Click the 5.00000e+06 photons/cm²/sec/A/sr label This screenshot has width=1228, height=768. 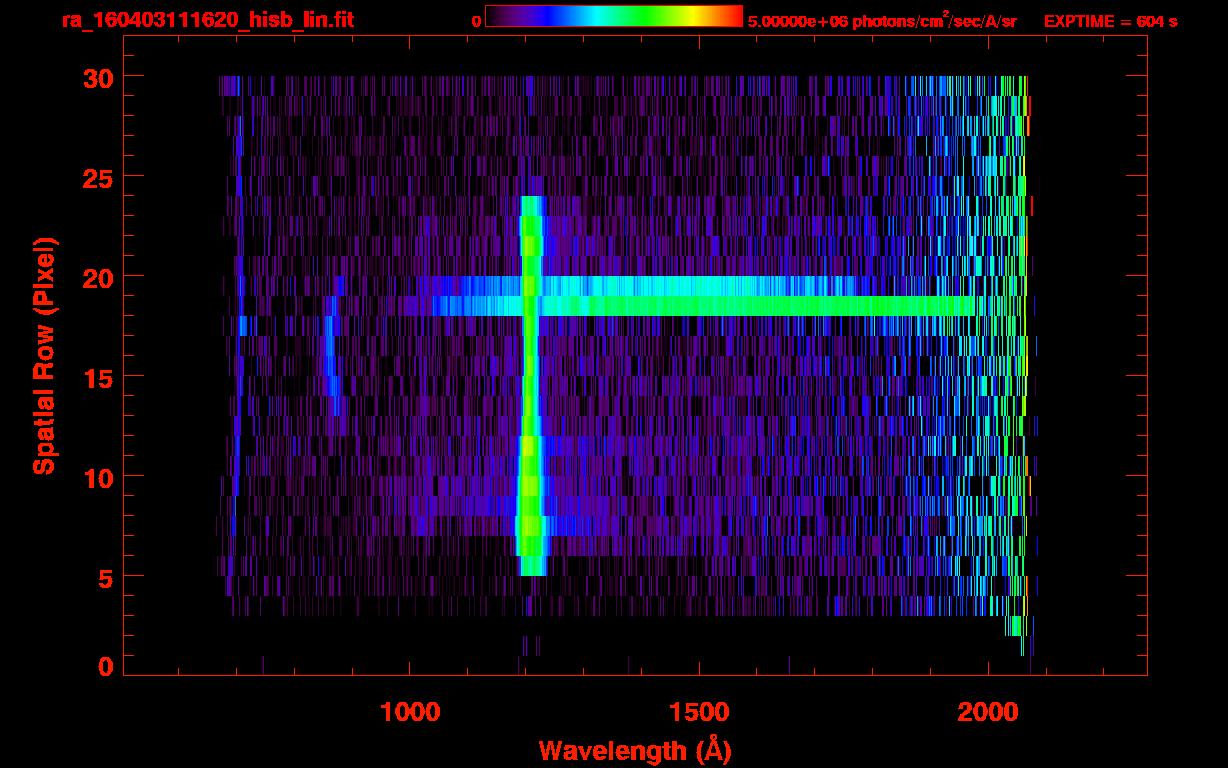coord(882,20)
